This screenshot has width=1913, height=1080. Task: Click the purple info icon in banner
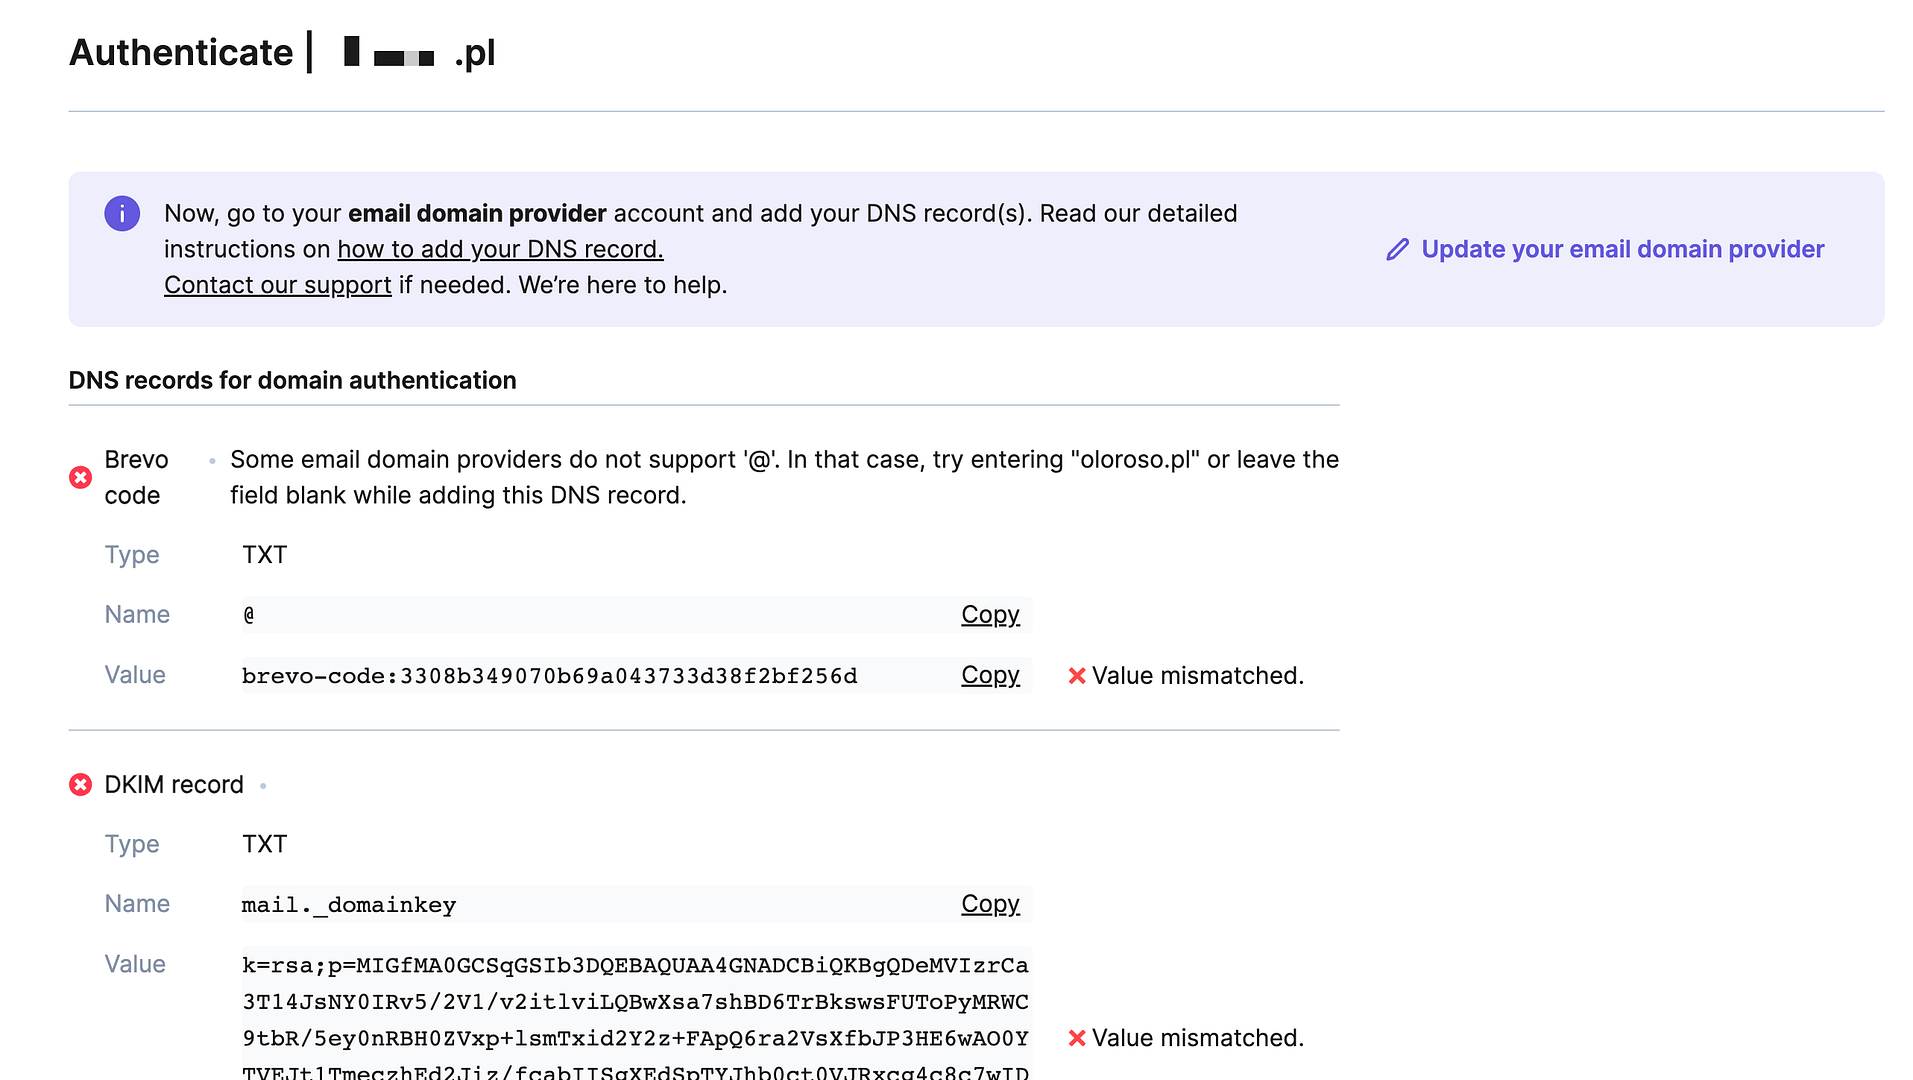click(122, 213)
